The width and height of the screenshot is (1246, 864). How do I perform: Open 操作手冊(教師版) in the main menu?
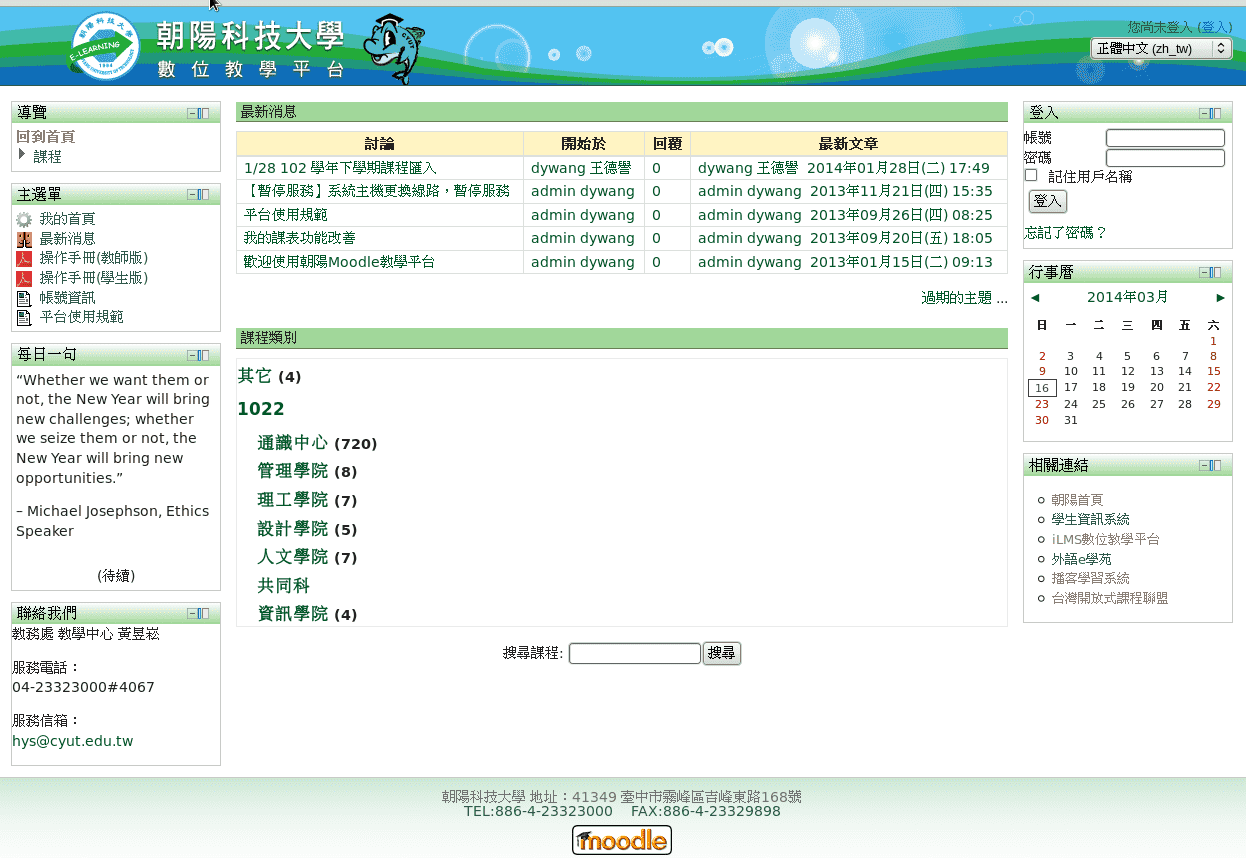tap(94, 259)
